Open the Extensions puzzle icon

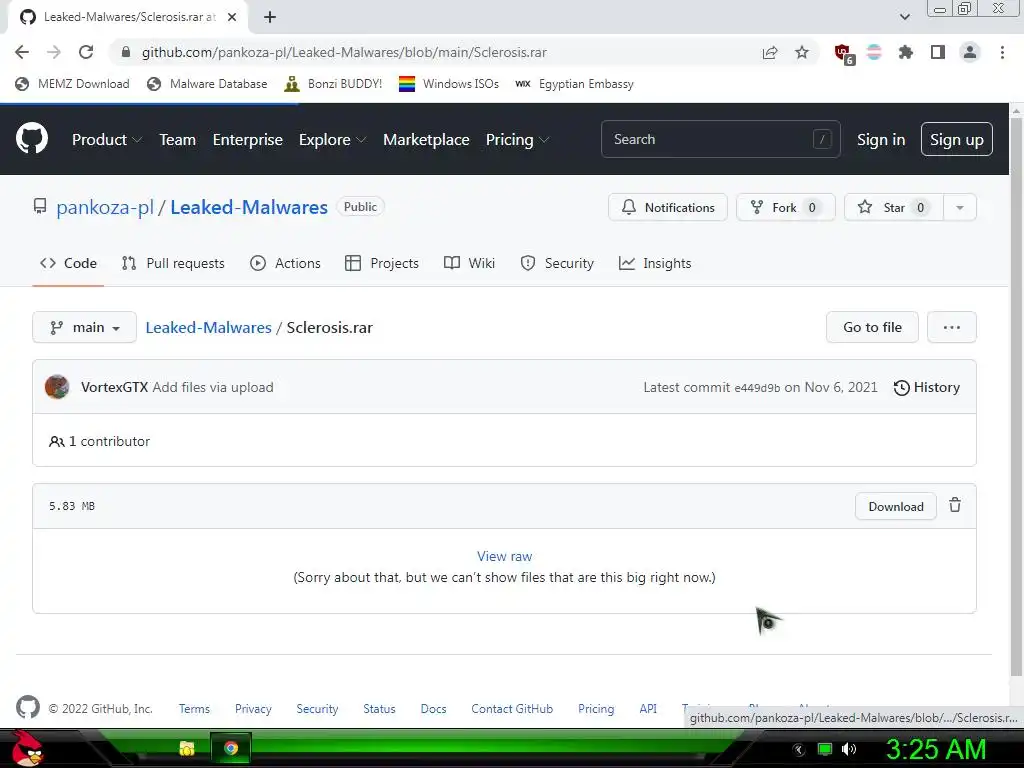point(905,52)
